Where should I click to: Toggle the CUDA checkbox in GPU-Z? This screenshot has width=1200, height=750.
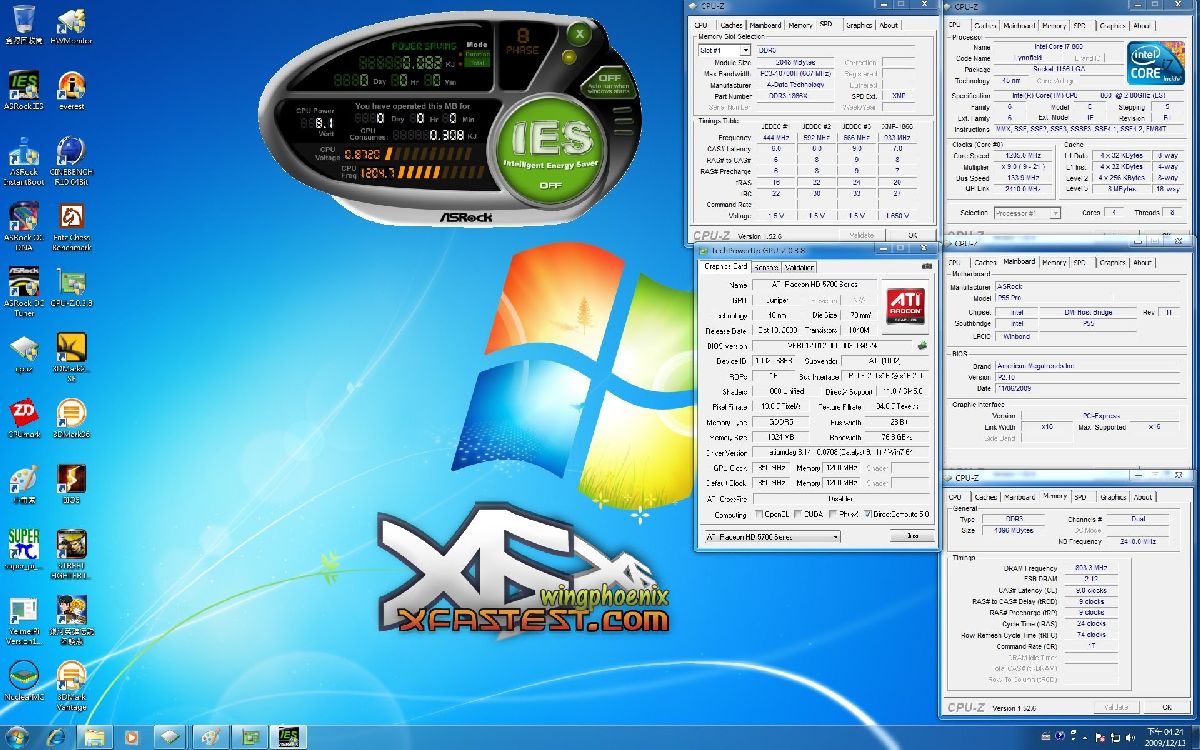click(x=799, y=514)
